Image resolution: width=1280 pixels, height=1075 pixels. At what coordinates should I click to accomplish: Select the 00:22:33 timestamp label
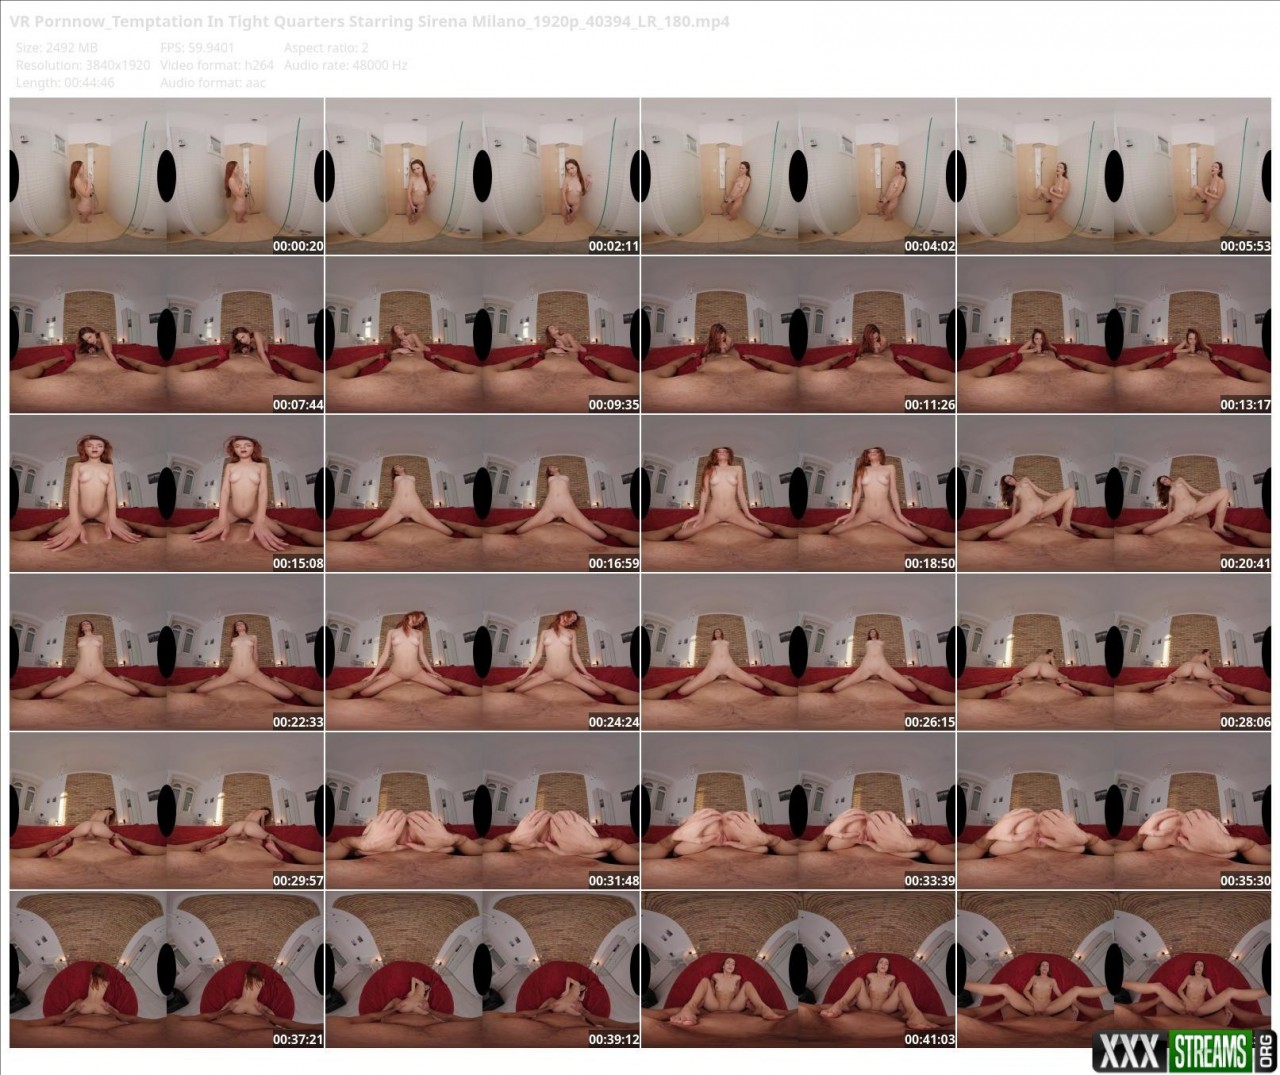(x=298, y=722)
